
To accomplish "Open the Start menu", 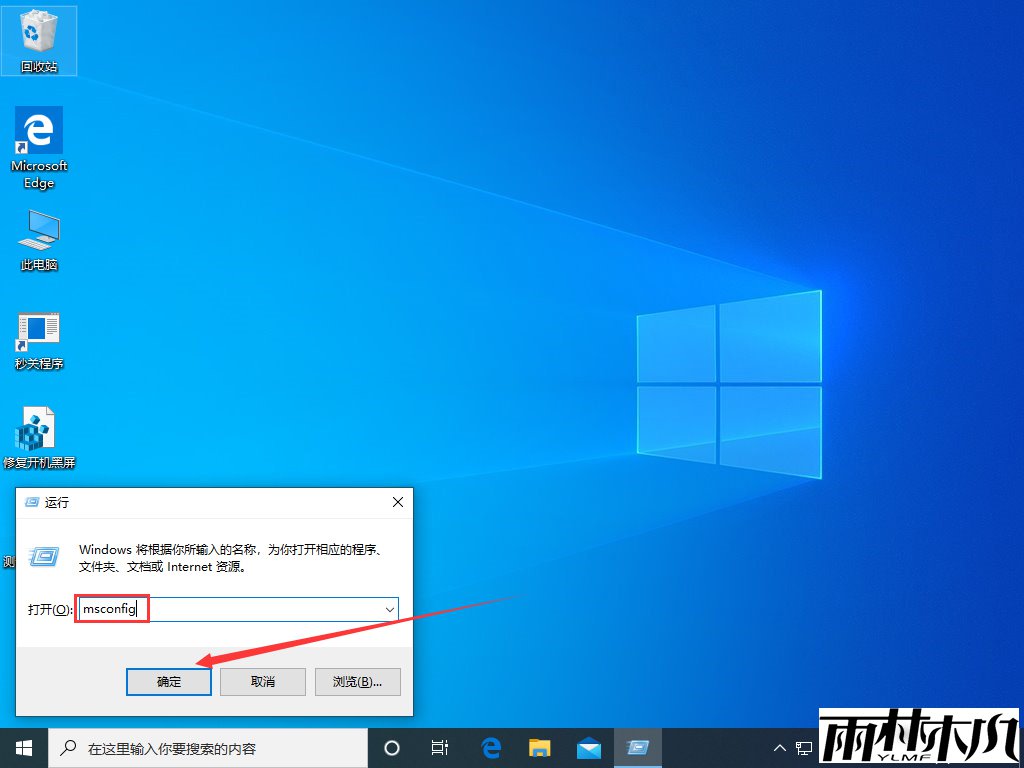I will pos(23,747).
